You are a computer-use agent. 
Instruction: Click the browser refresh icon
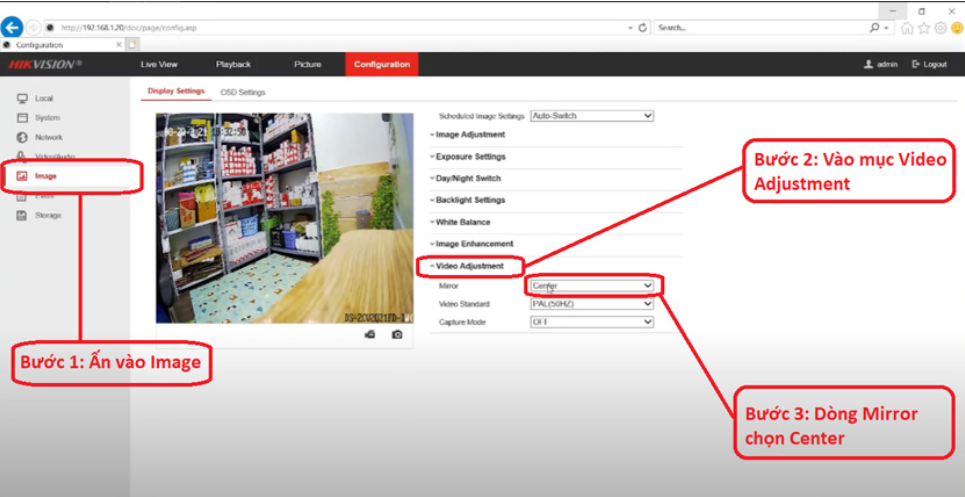tap(642, 28)
